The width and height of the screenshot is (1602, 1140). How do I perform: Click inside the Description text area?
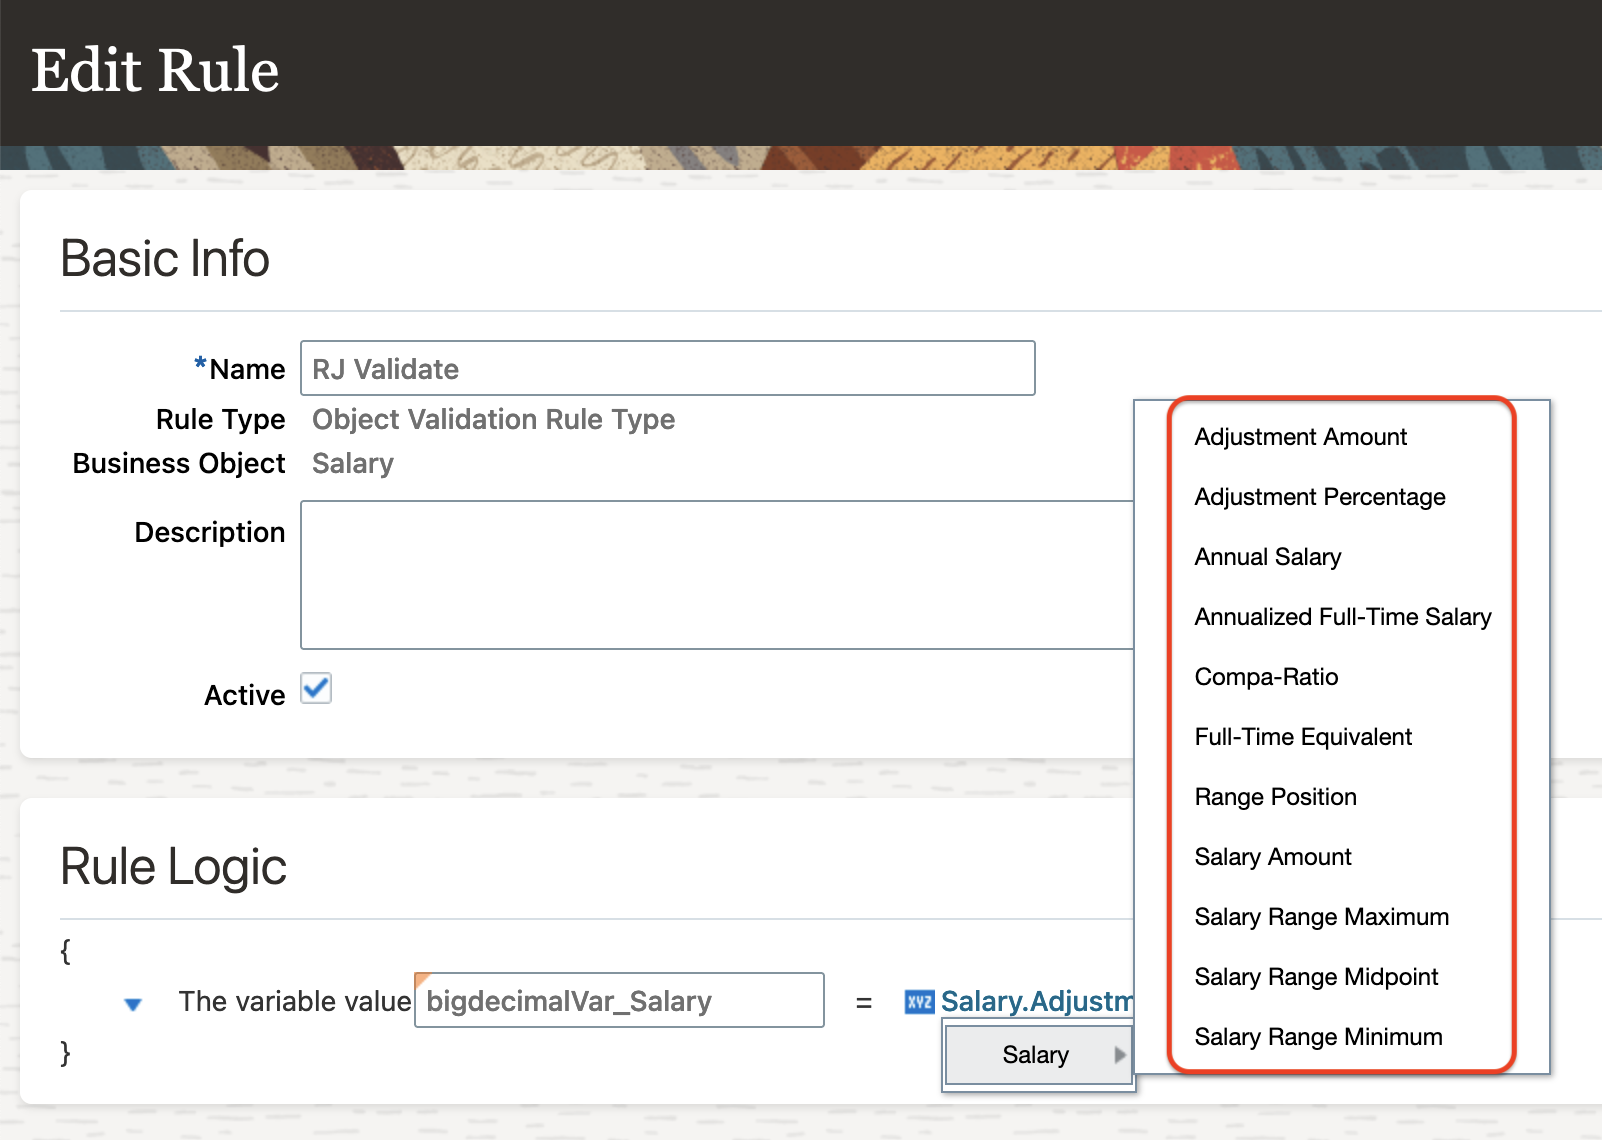[x=716, y=575]
